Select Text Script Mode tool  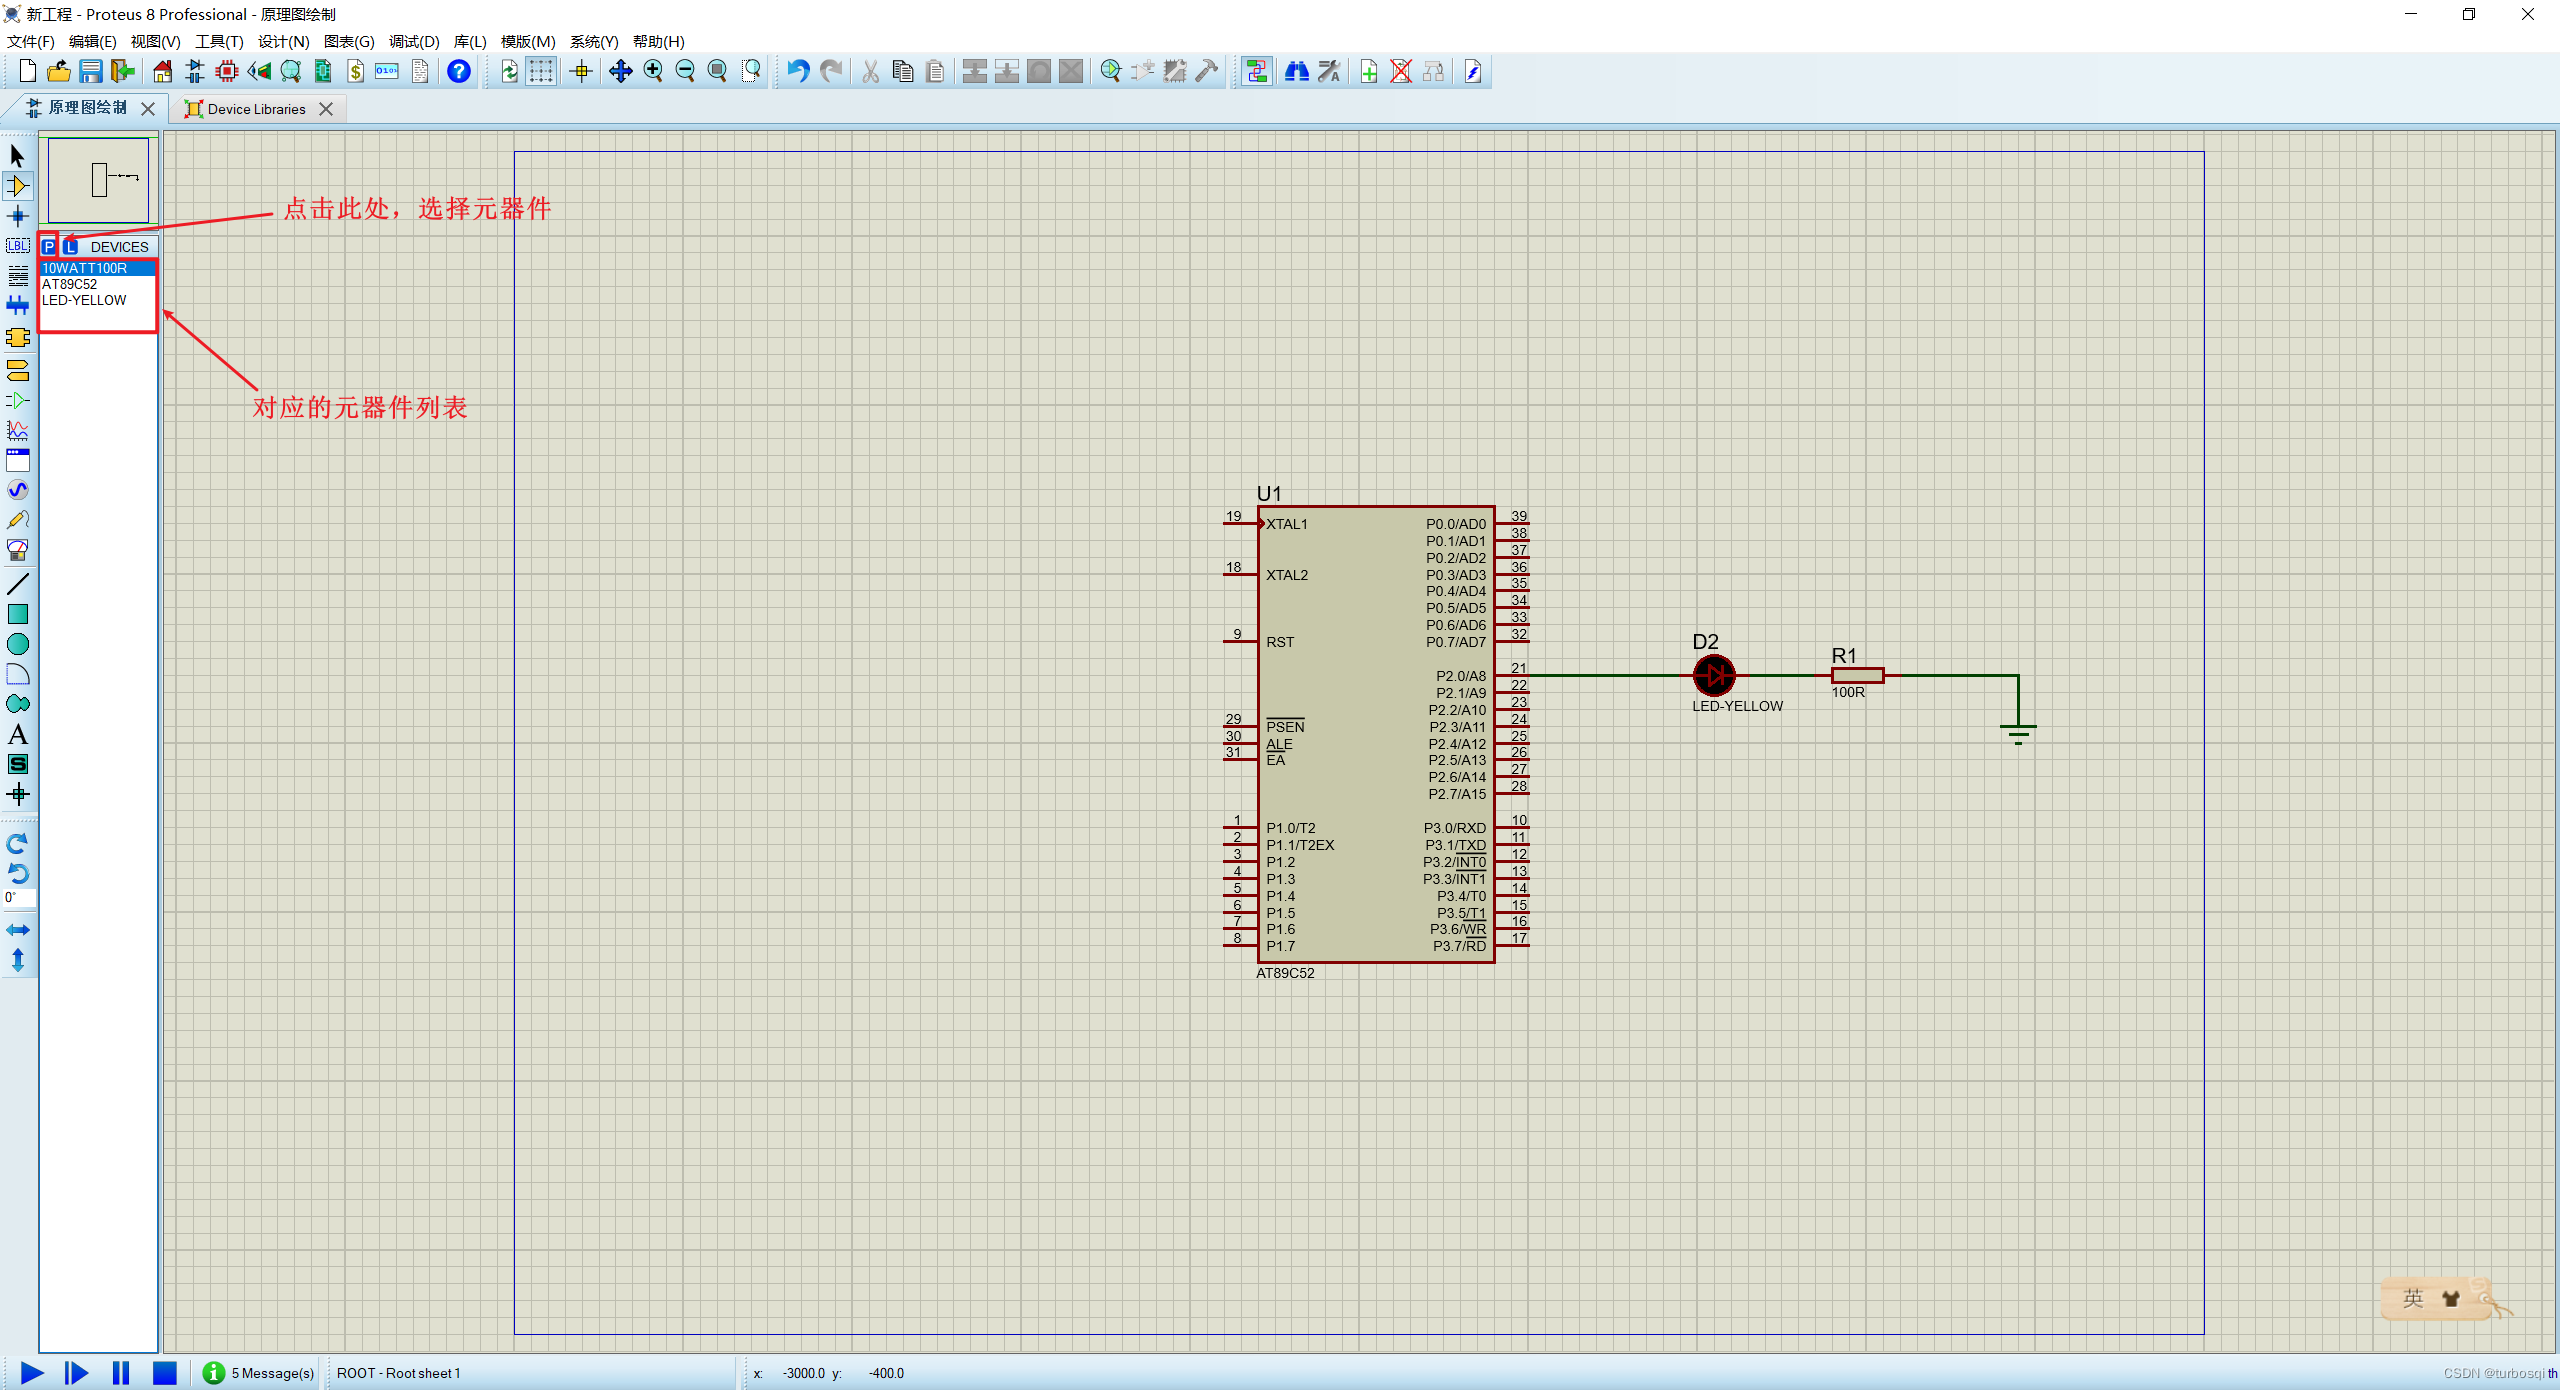click(x=17, y=276)
